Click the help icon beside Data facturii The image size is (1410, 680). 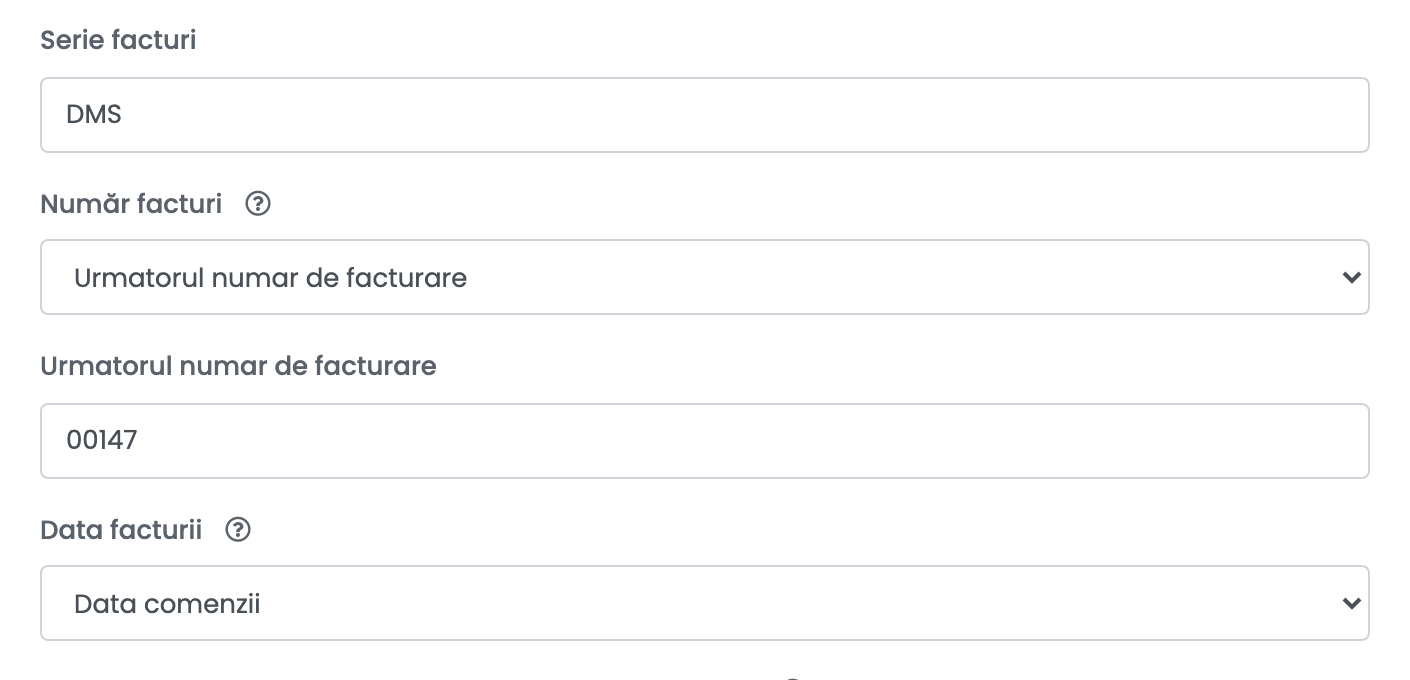(x=238, y=529)
